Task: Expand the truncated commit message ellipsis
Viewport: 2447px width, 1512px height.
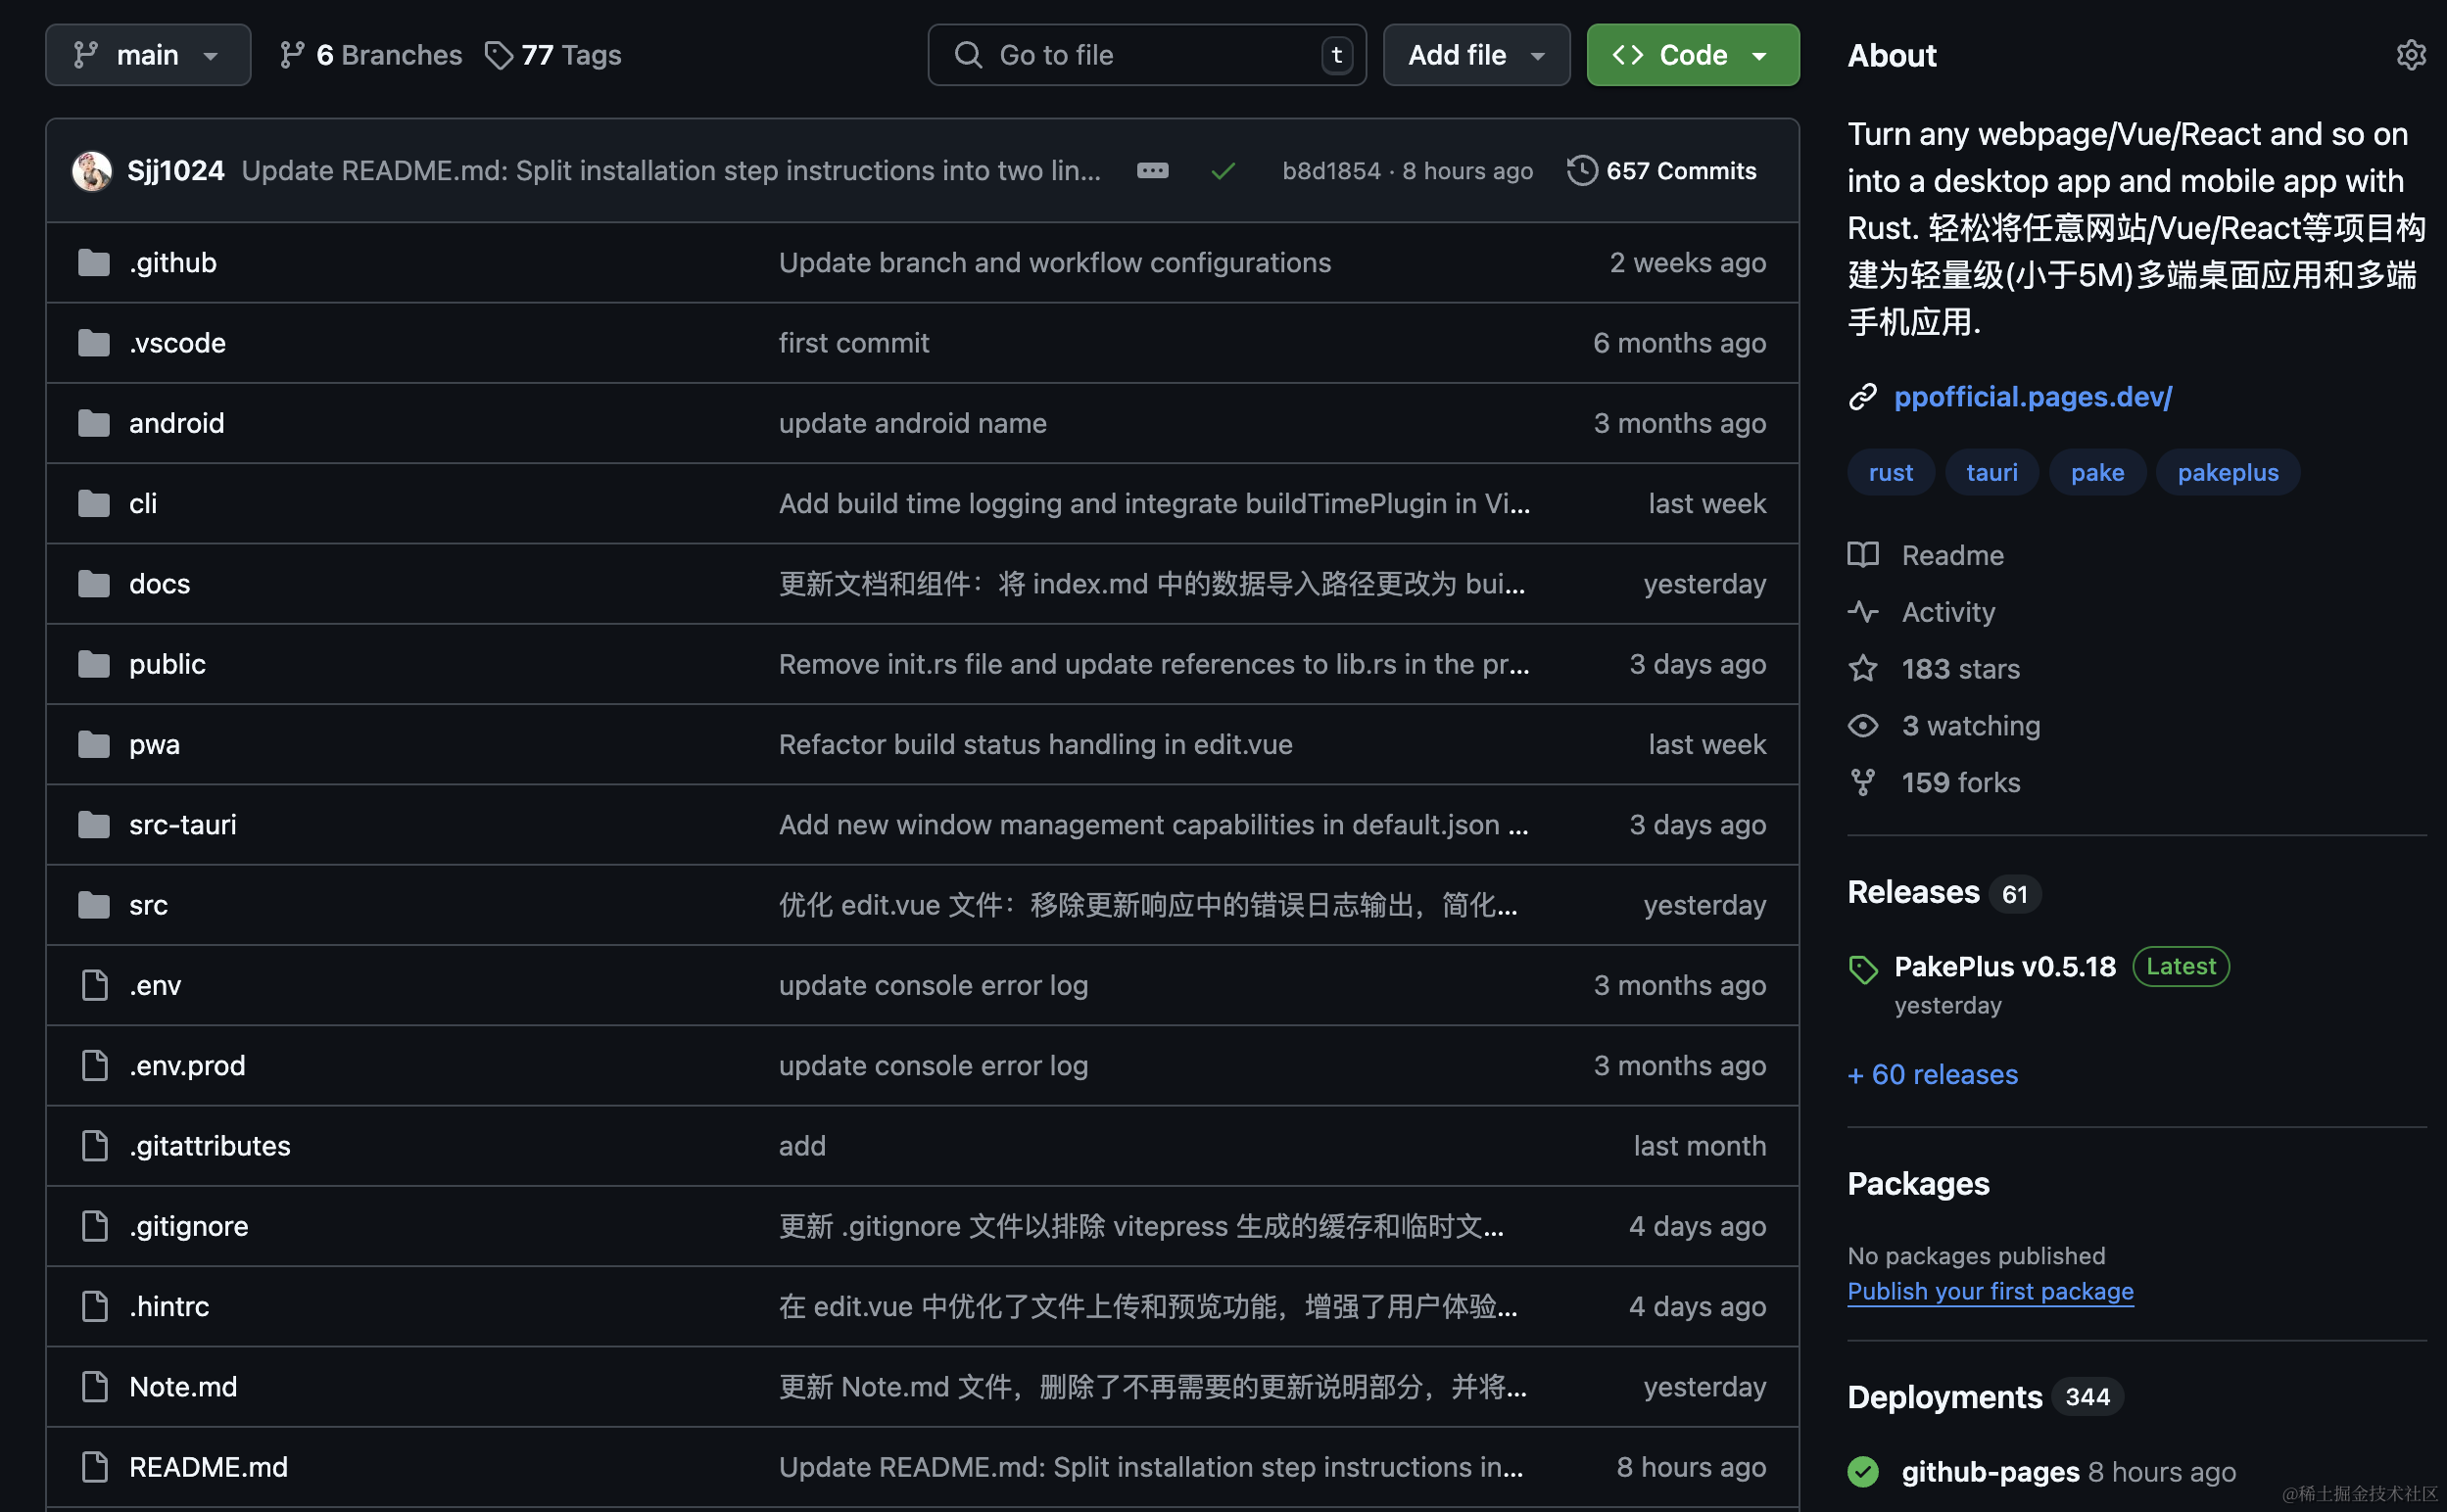Action: tap(1152, 171)
